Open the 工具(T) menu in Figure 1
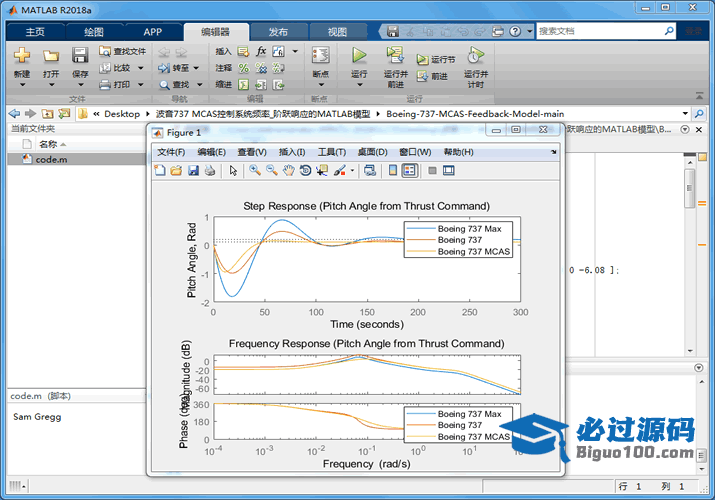This screenshot has width=715, height=500. (x=332, y=152)
